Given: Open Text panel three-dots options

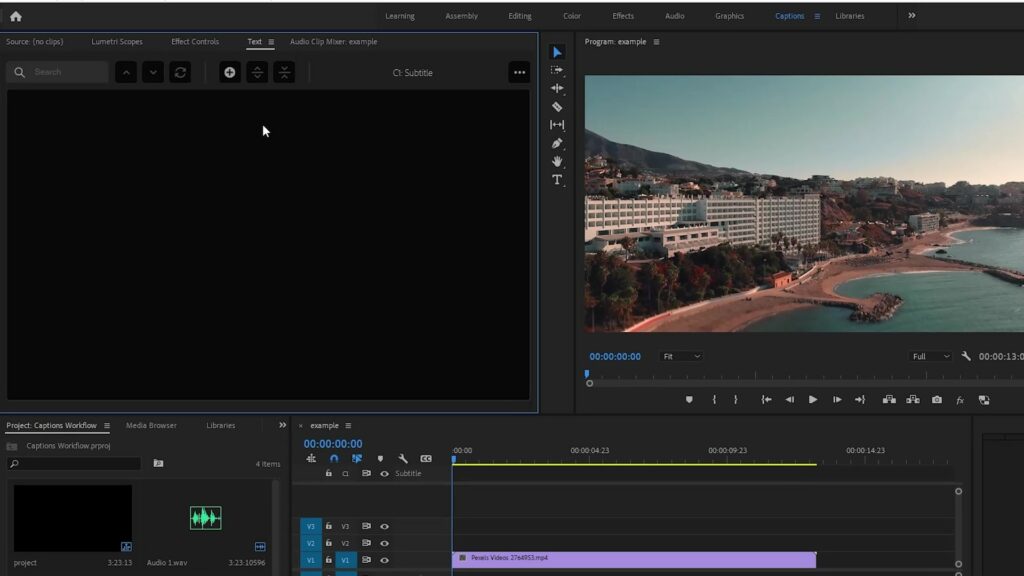Looking at the screenshot, I should 519,72.
